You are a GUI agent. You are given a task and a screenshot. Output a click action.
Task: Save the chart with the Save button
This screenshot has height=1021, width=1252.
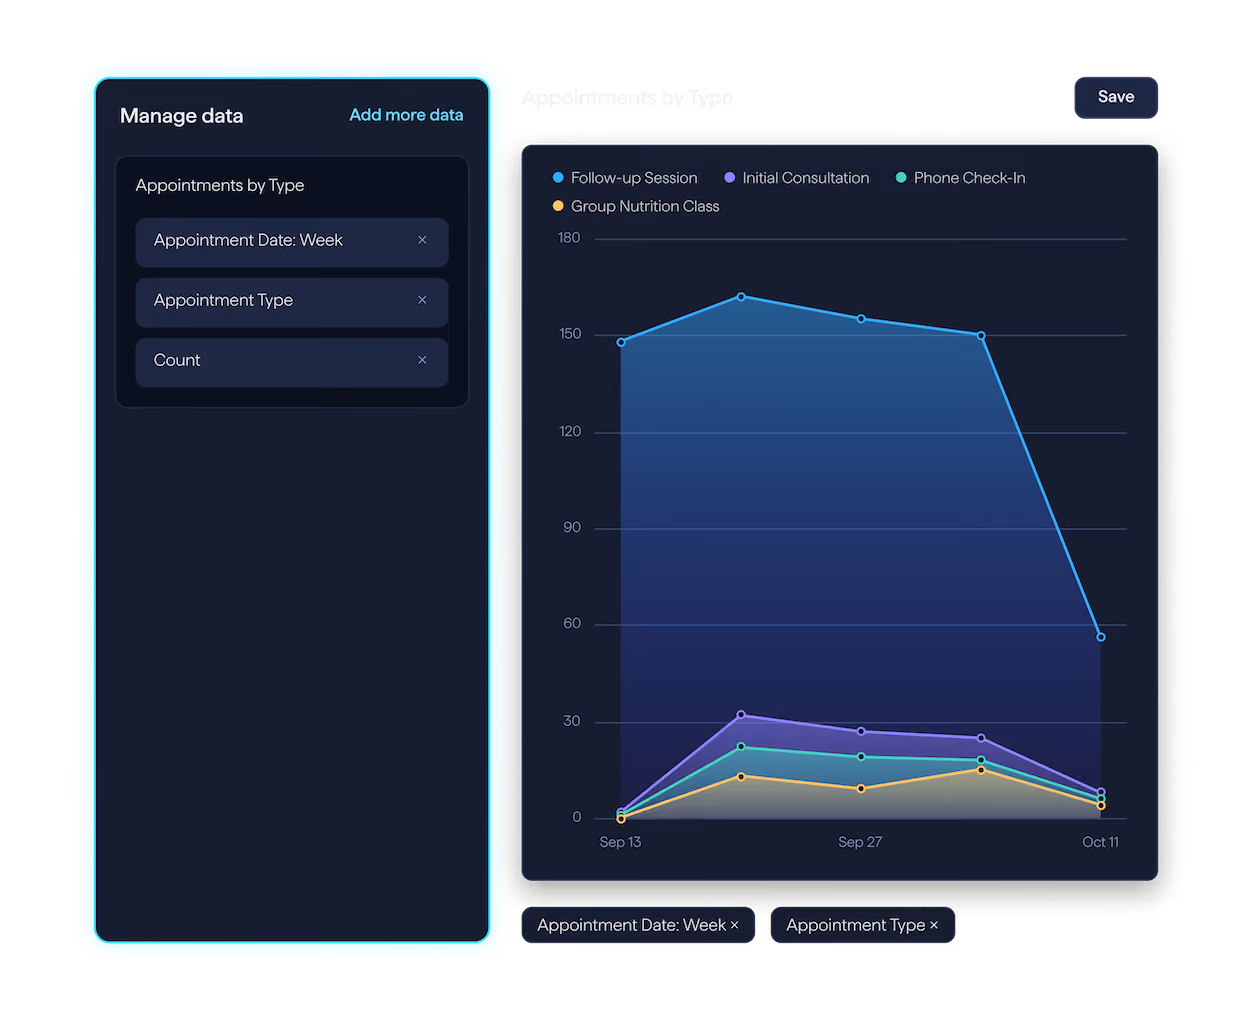[x=1116, y=97]
